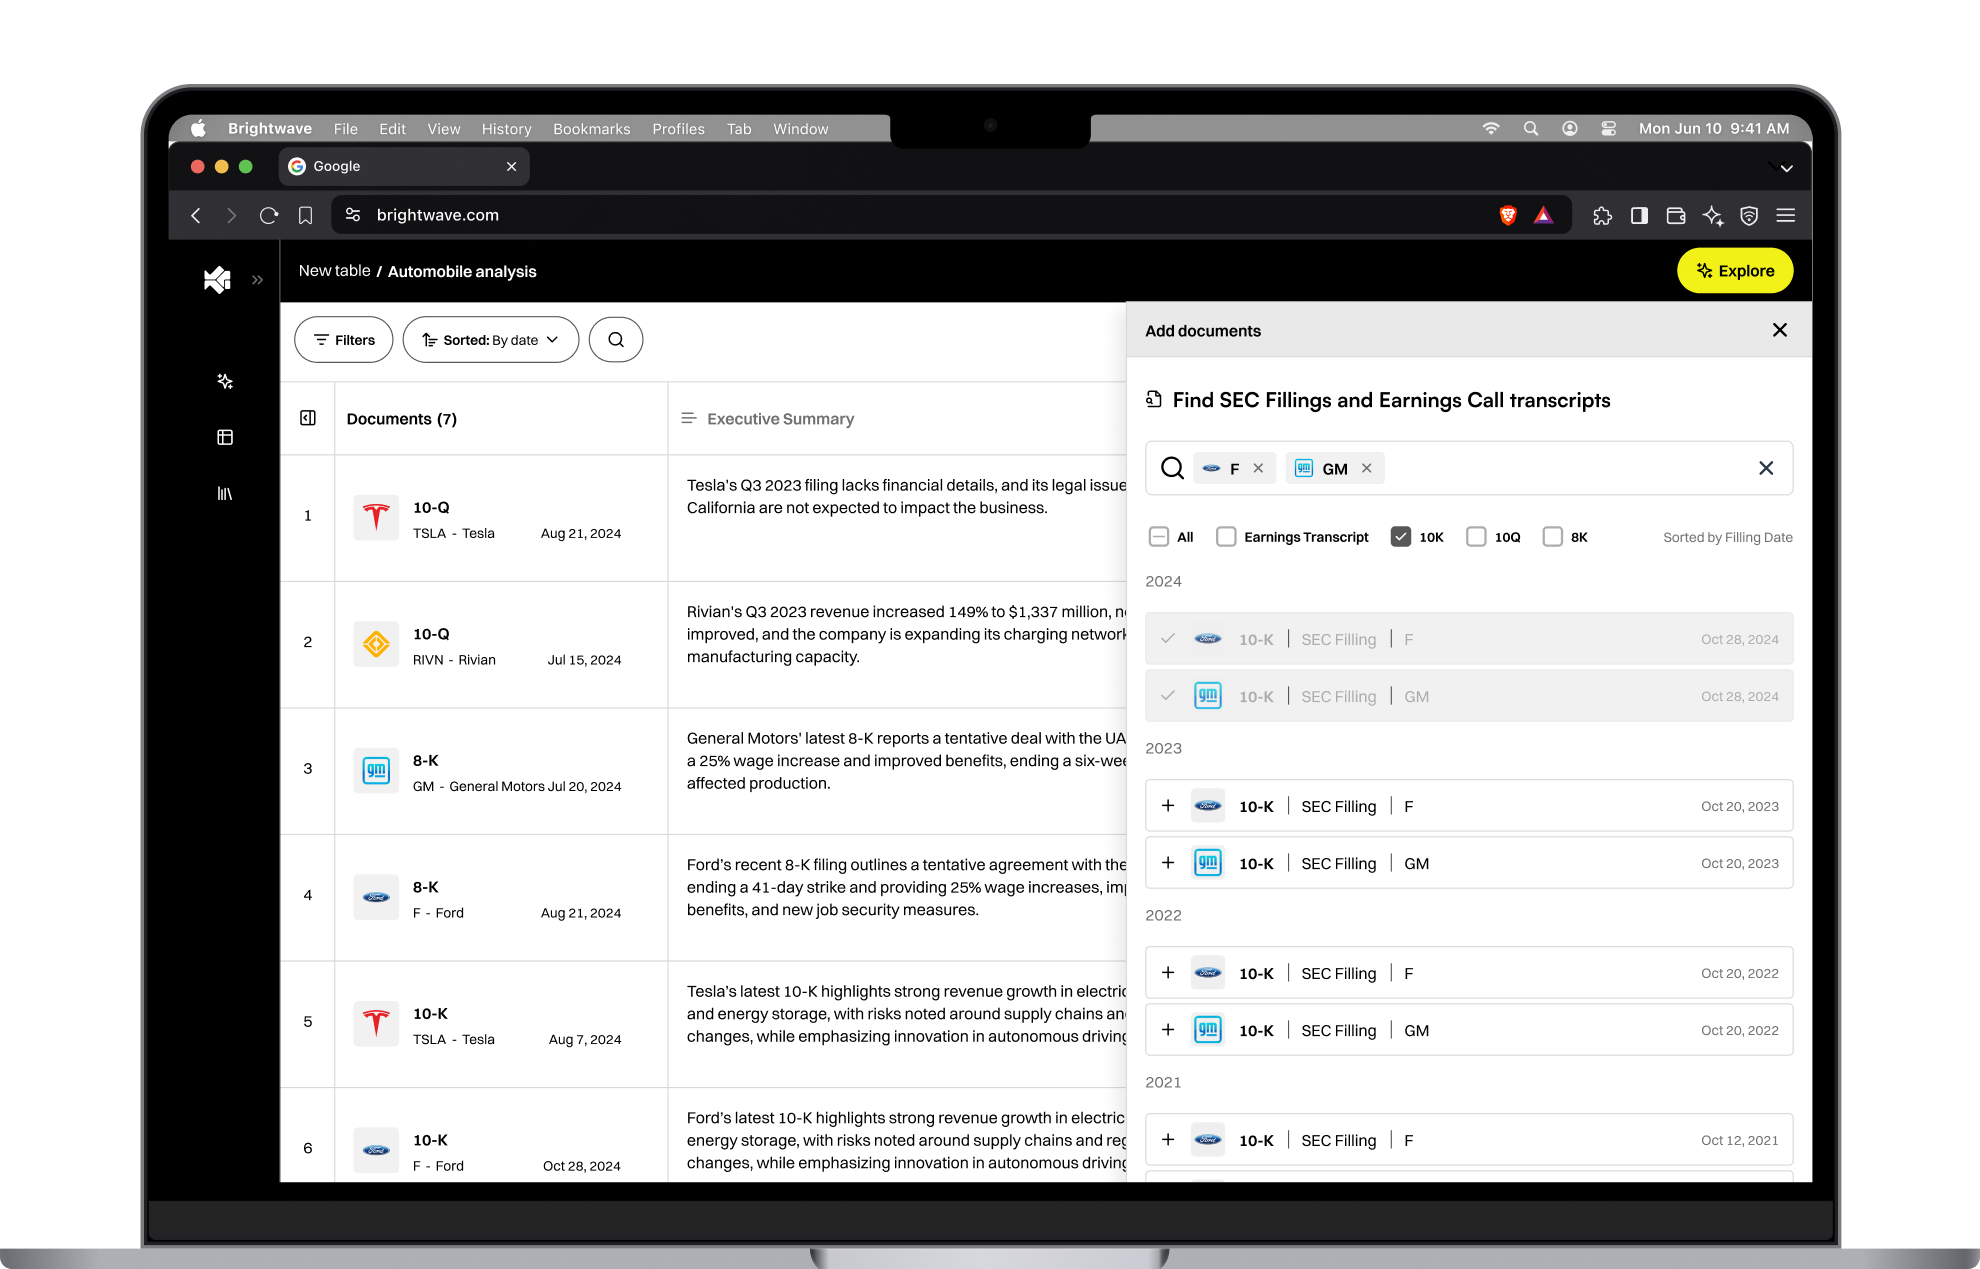Open the Bookmarks menu
1980x1269 pixels.
tap(591, 129)
